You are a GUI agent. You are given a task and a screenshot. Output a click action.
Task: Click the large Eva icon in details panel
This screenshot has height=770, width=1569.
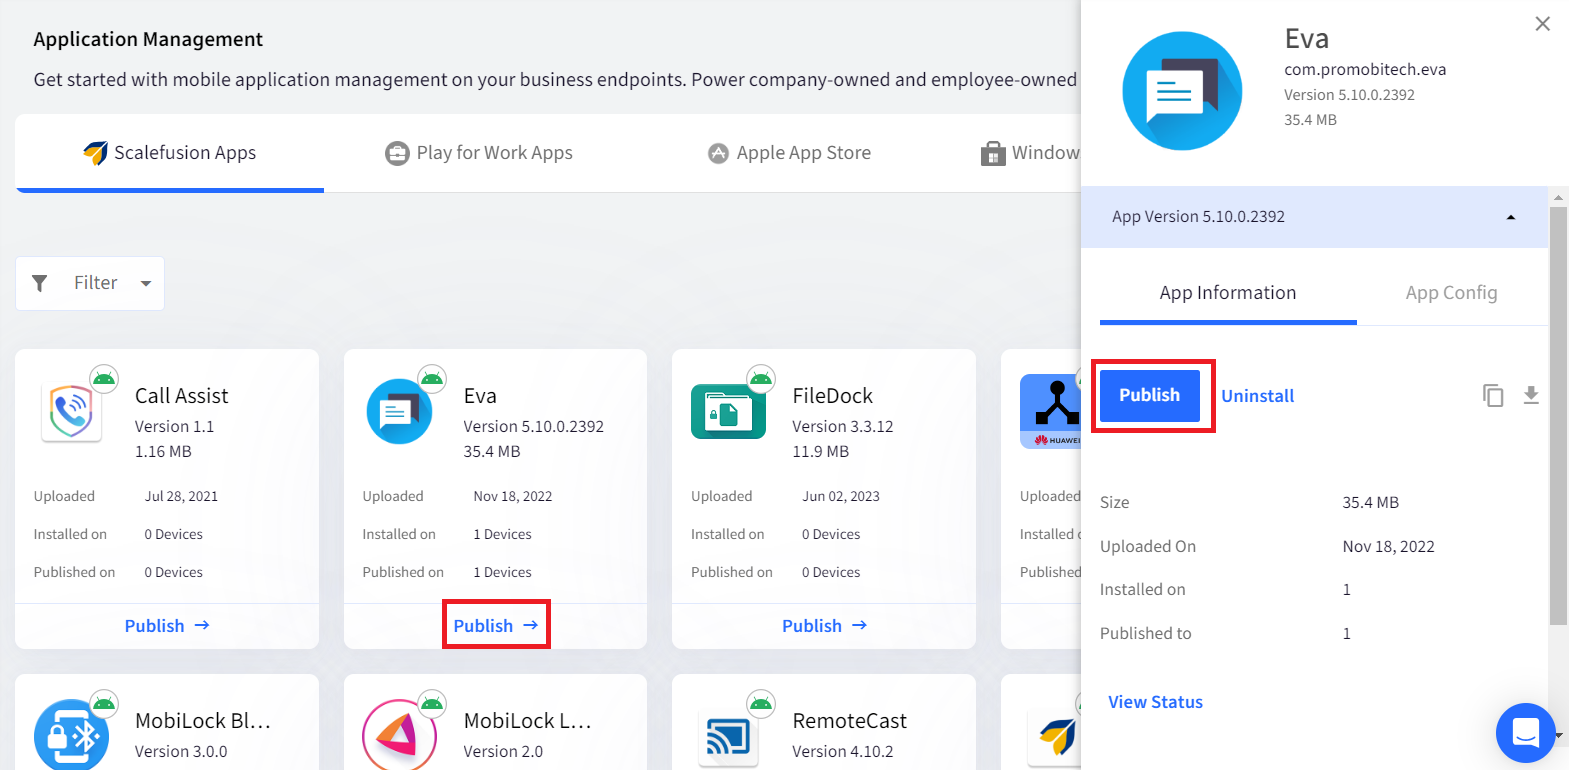click(1182, 91)
